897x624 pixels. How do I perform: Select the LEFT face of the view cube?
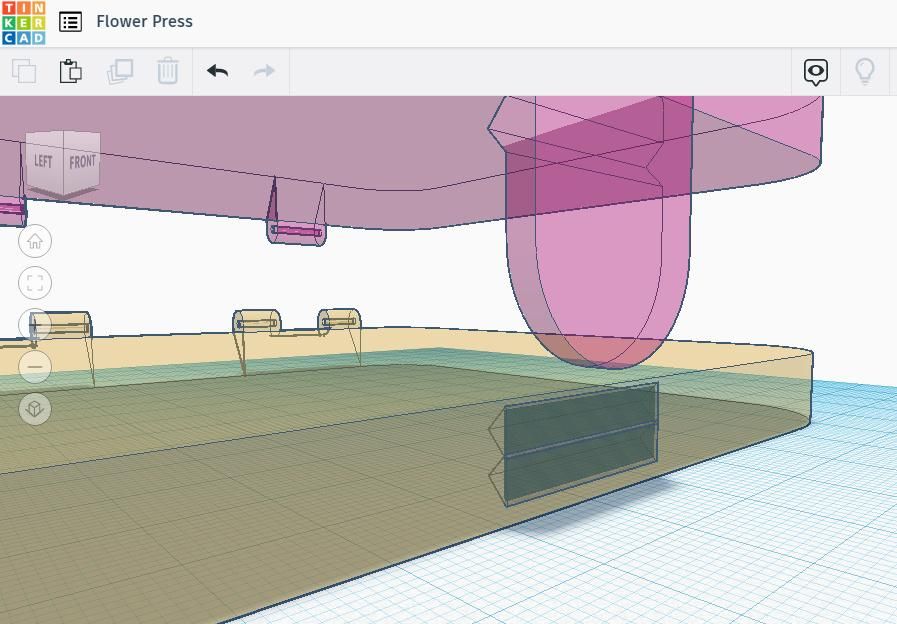tap(44, 161)
